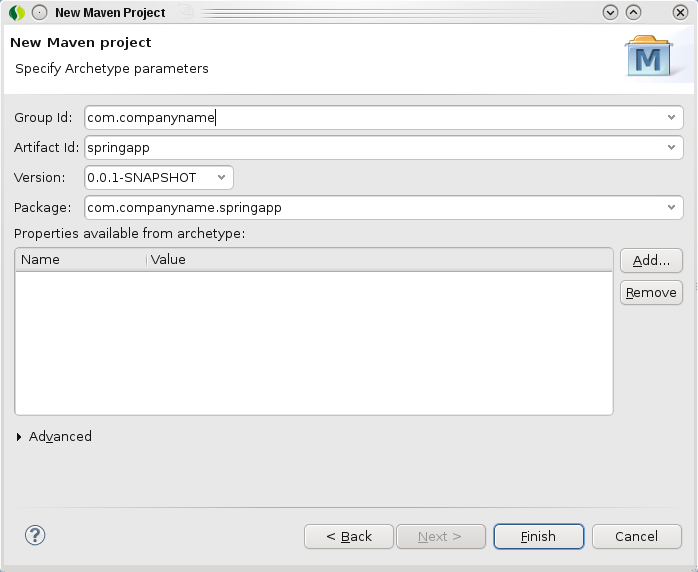Click the Remove property button
698x572 pixels.
[651, 292]
